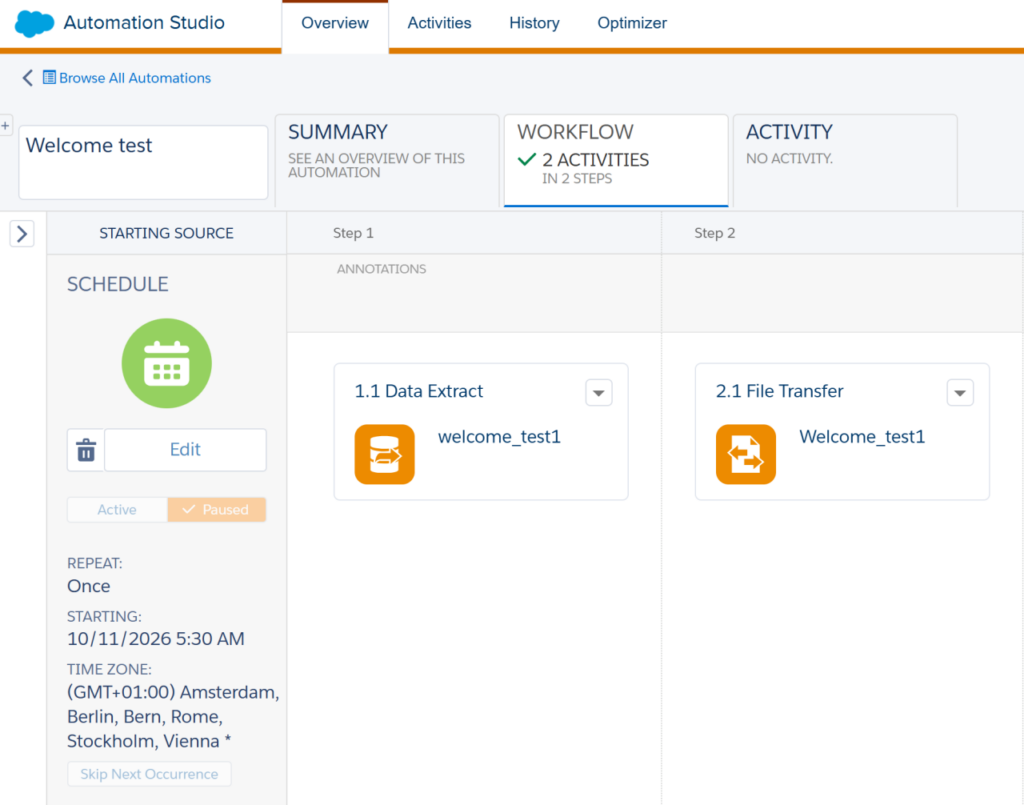Click the Step 1 annotations area
The width and height of the screenshot is (1024, 805).
coord(473,292)
